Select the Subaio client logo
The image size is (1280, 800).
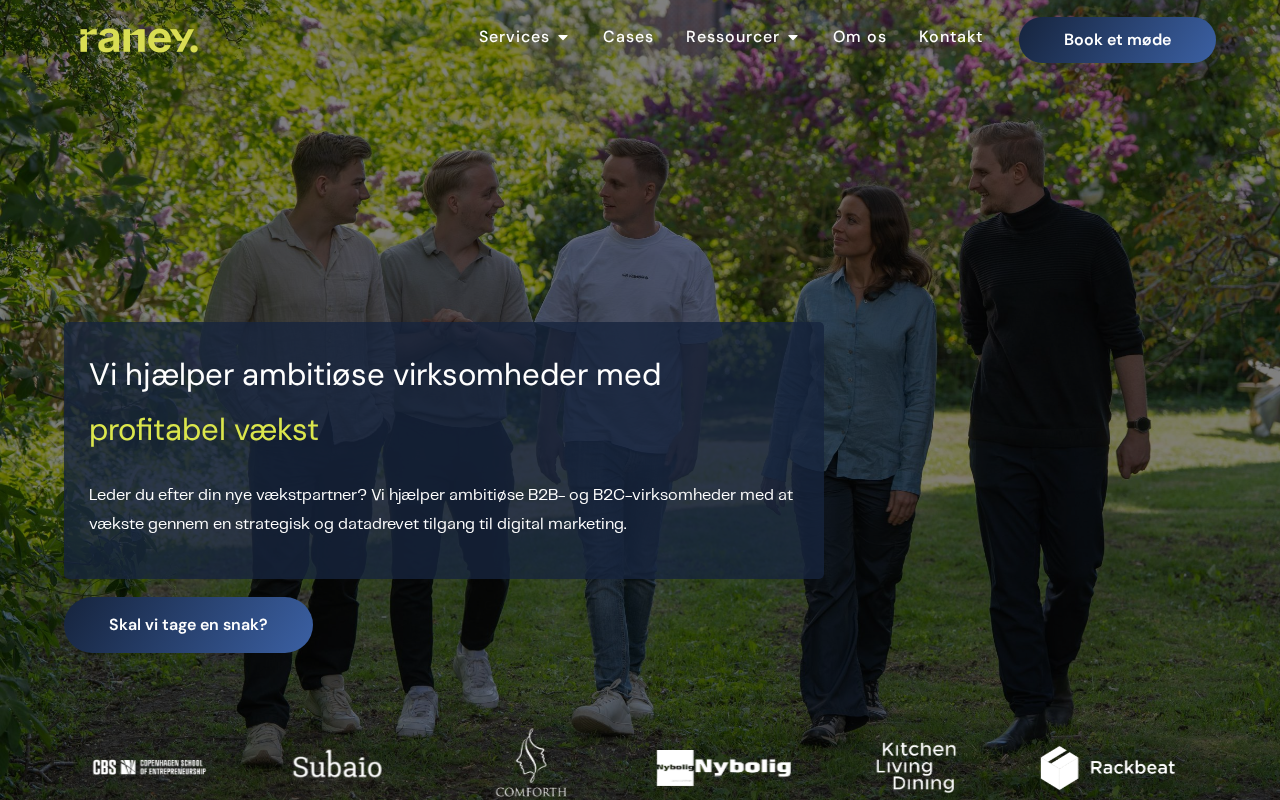coord(337,766)
